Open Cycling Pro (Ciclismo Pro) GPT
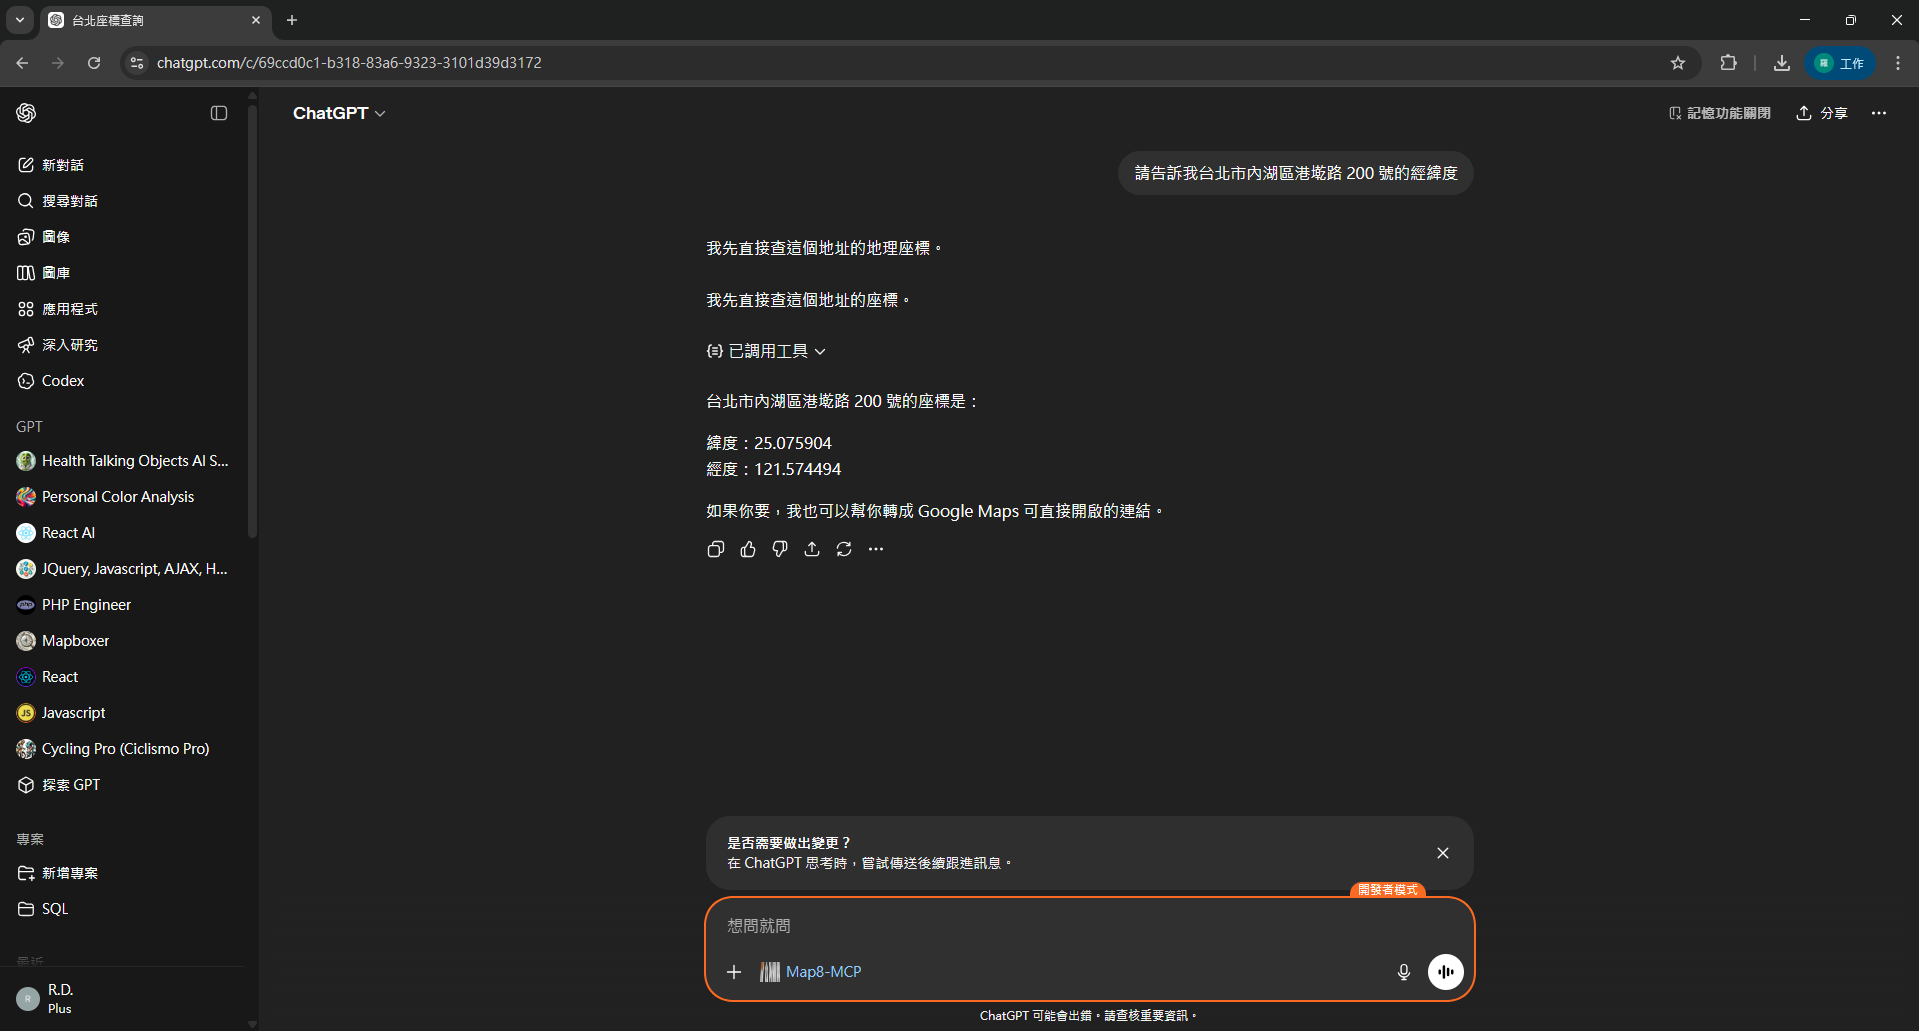The image size is (1919, 1031). point(122,749)
